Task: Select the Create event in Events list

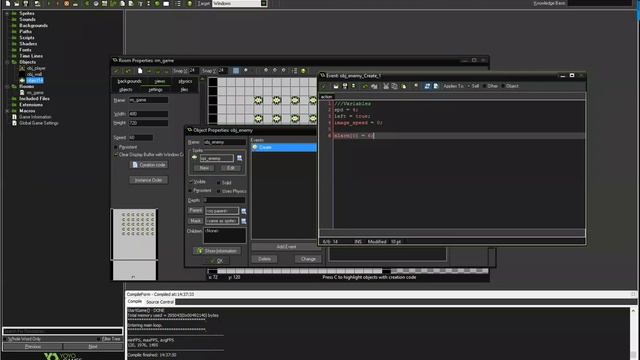Action: tap(284, 147)
